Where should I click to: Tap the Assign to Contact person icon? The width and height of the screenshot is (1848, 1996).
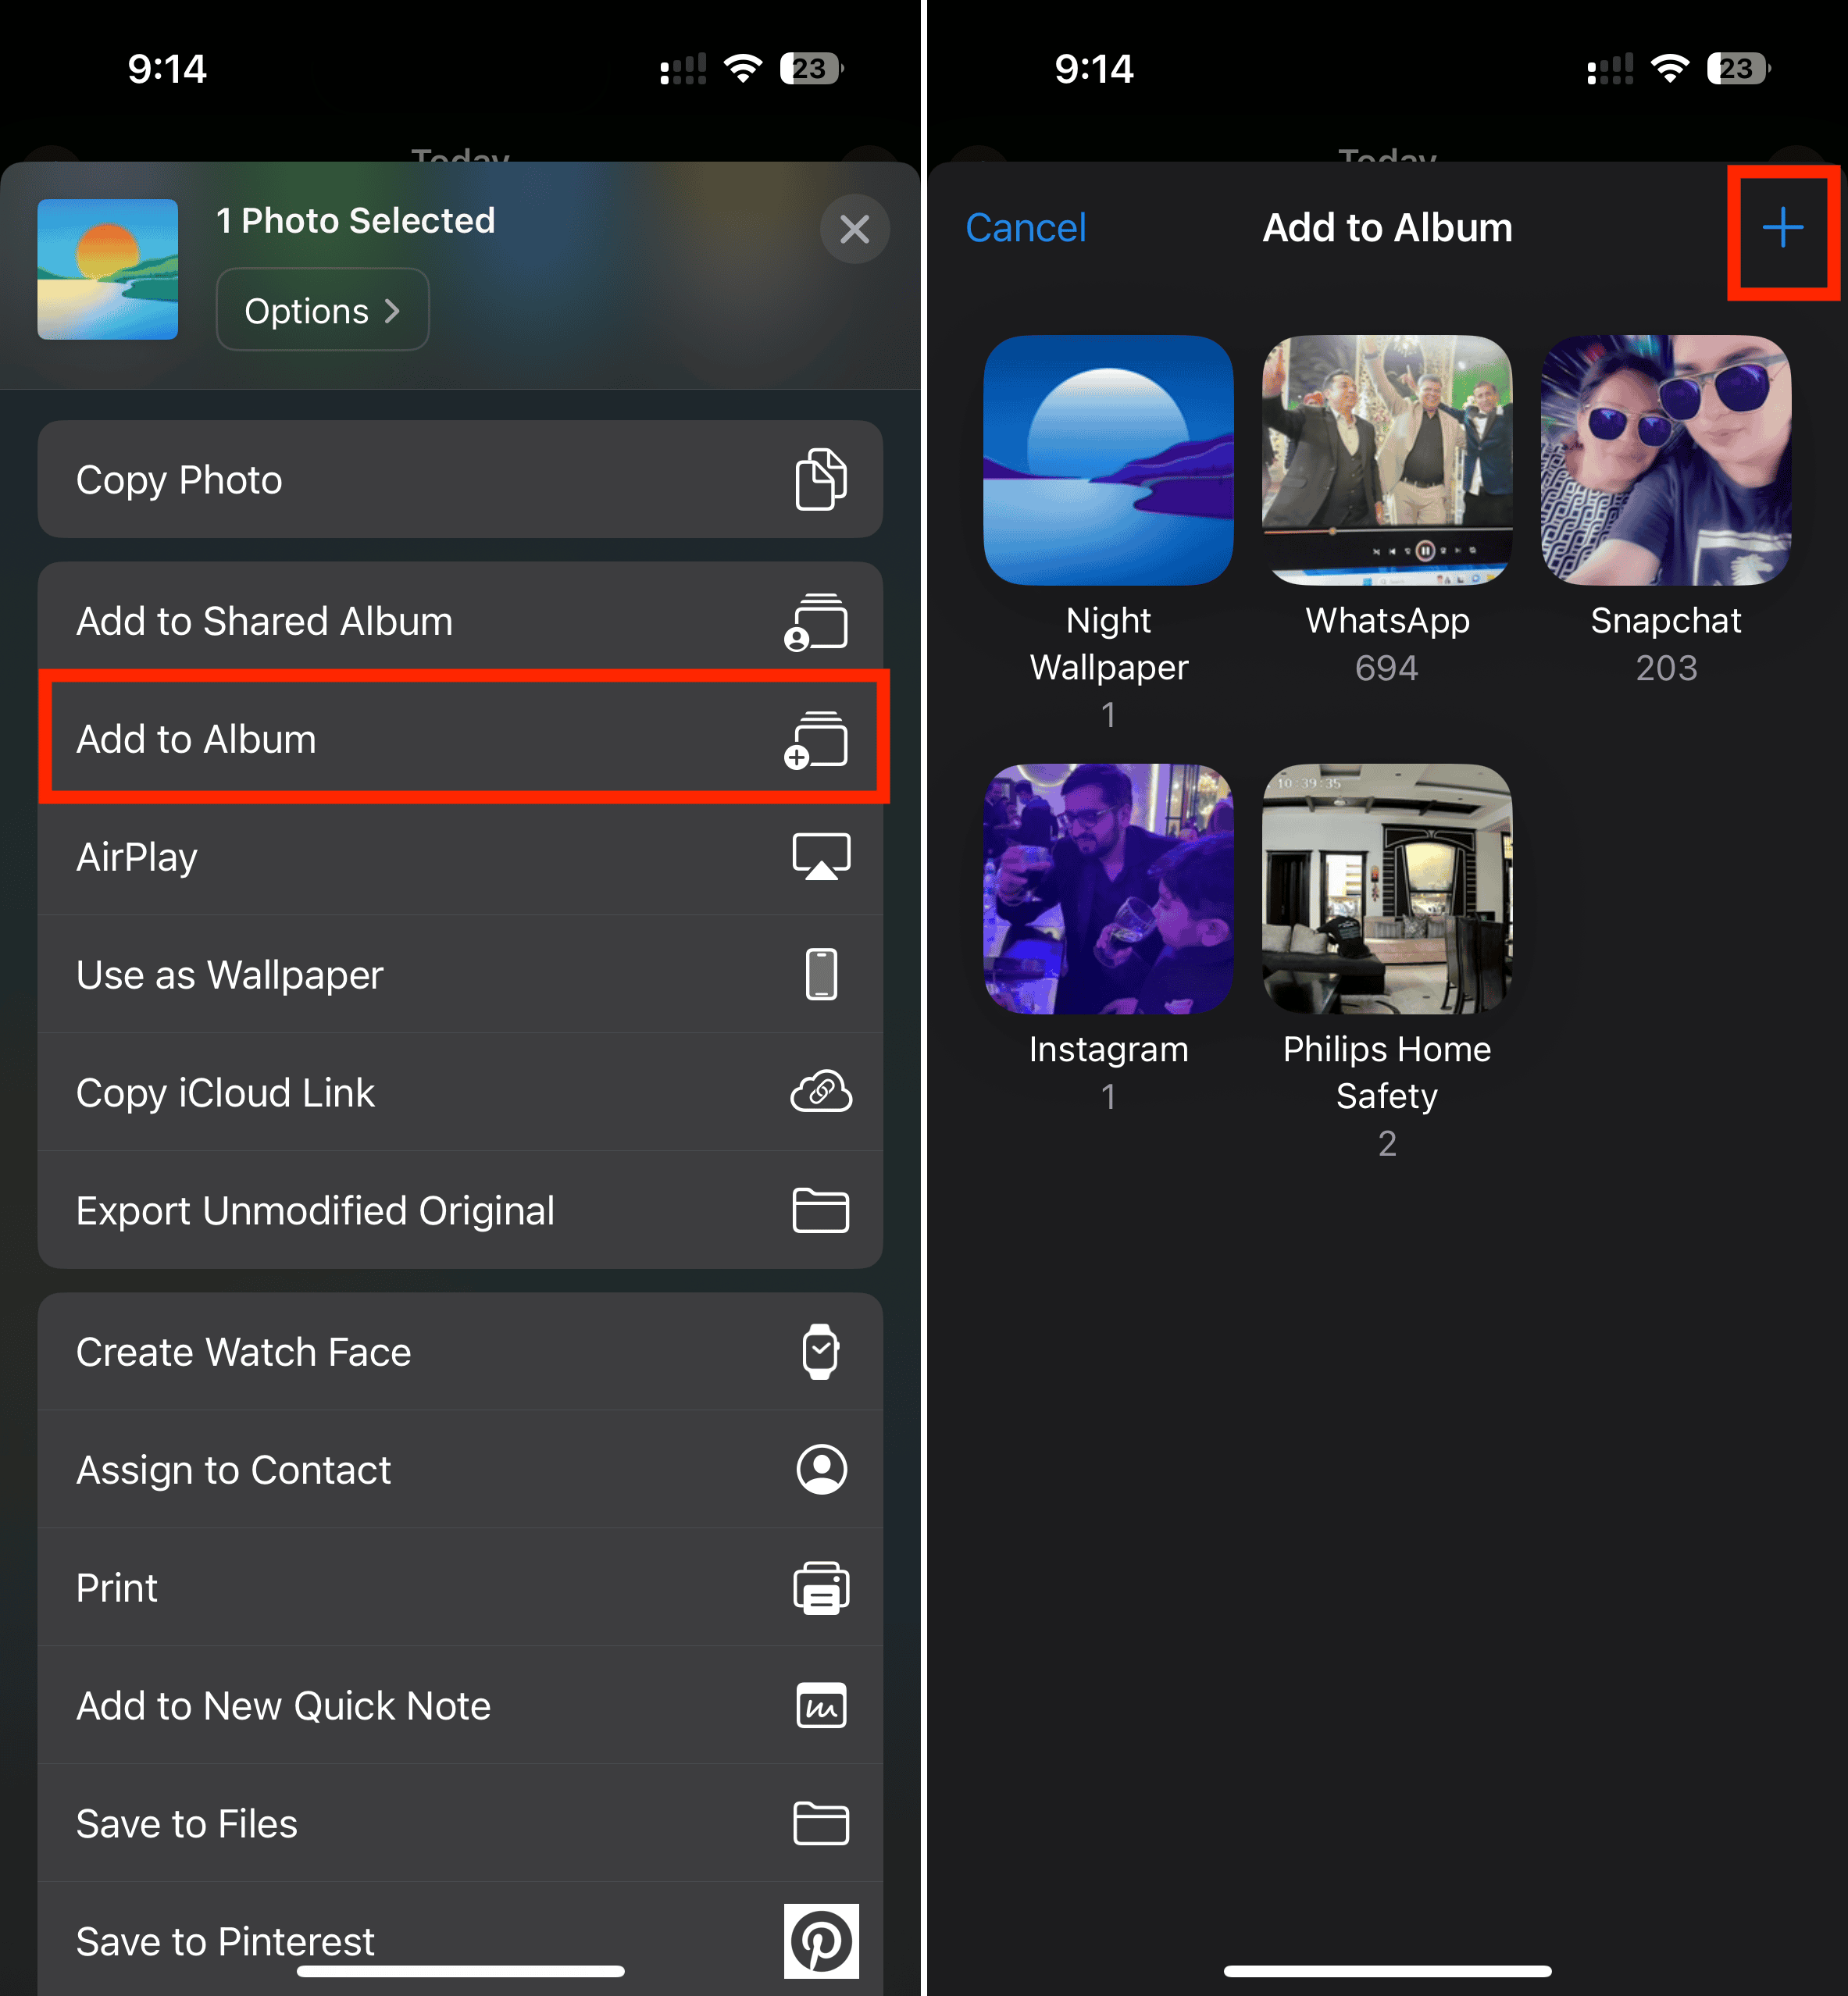click(x=821, y=1470)
